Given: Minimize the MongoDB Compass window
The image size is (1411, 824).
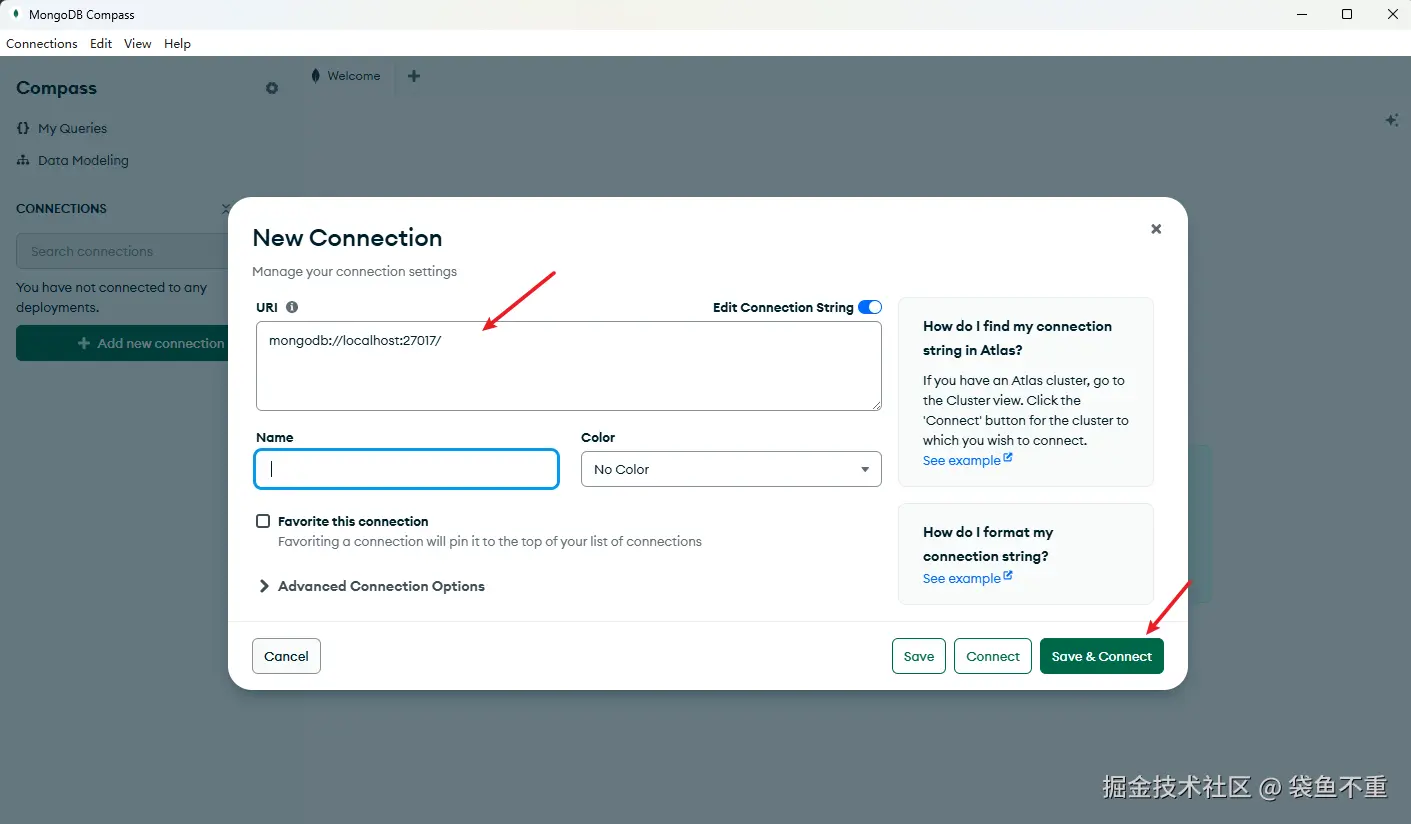Looking at the screenshot, I should [x=1302, y=14].
